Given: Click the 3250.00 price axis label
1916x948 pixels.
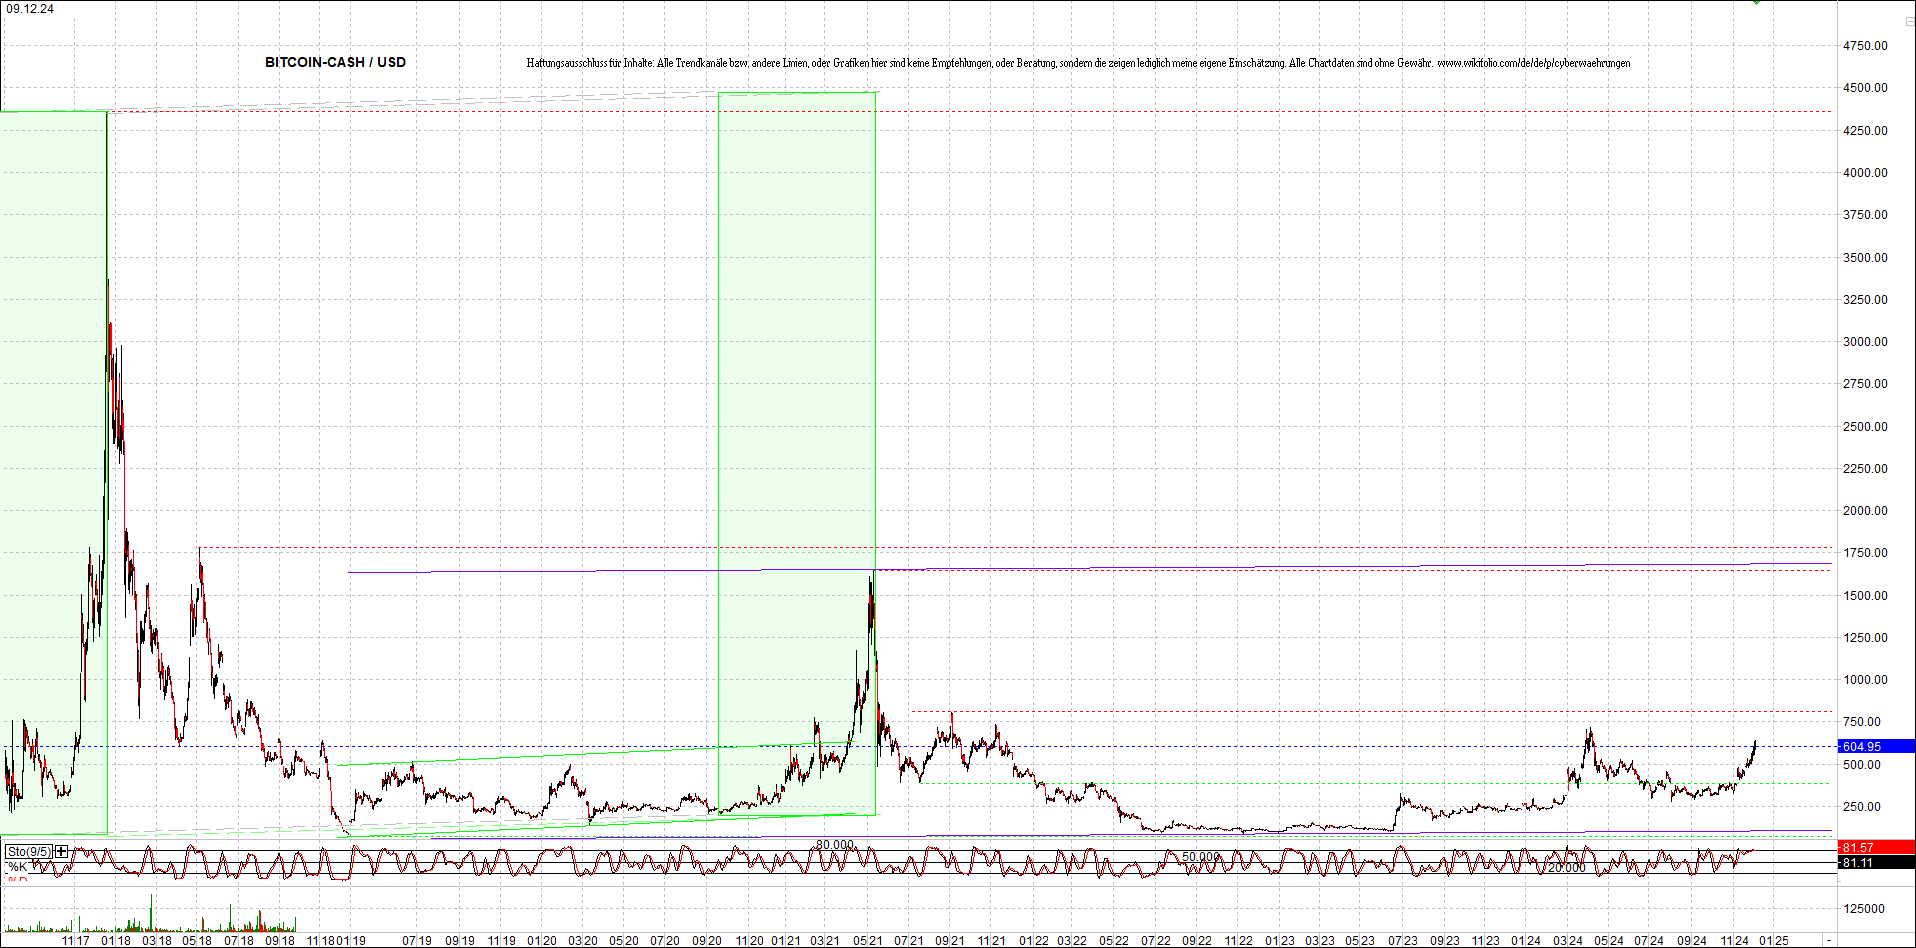Looking at the screenshot, I should point(1865,300).
